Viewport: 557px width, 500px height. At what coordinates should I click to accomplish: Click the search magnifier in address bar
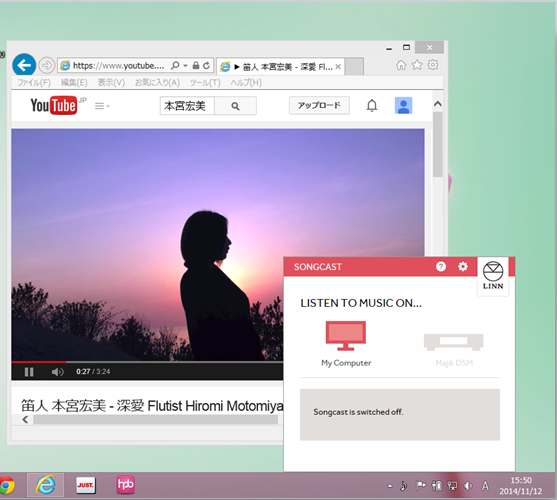[175, 65]
